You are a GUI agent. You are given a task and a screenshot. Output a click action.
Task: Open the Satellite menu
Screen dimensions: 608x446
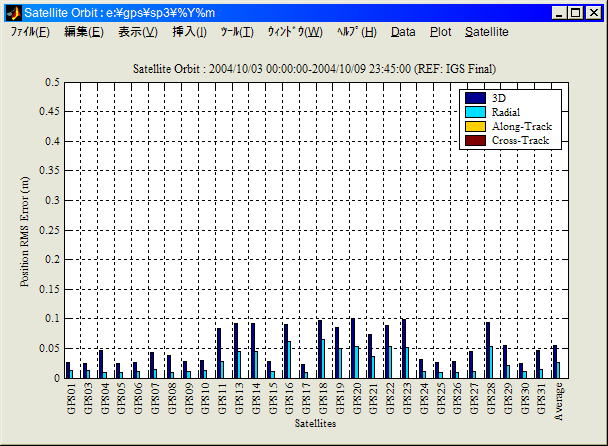486,32
